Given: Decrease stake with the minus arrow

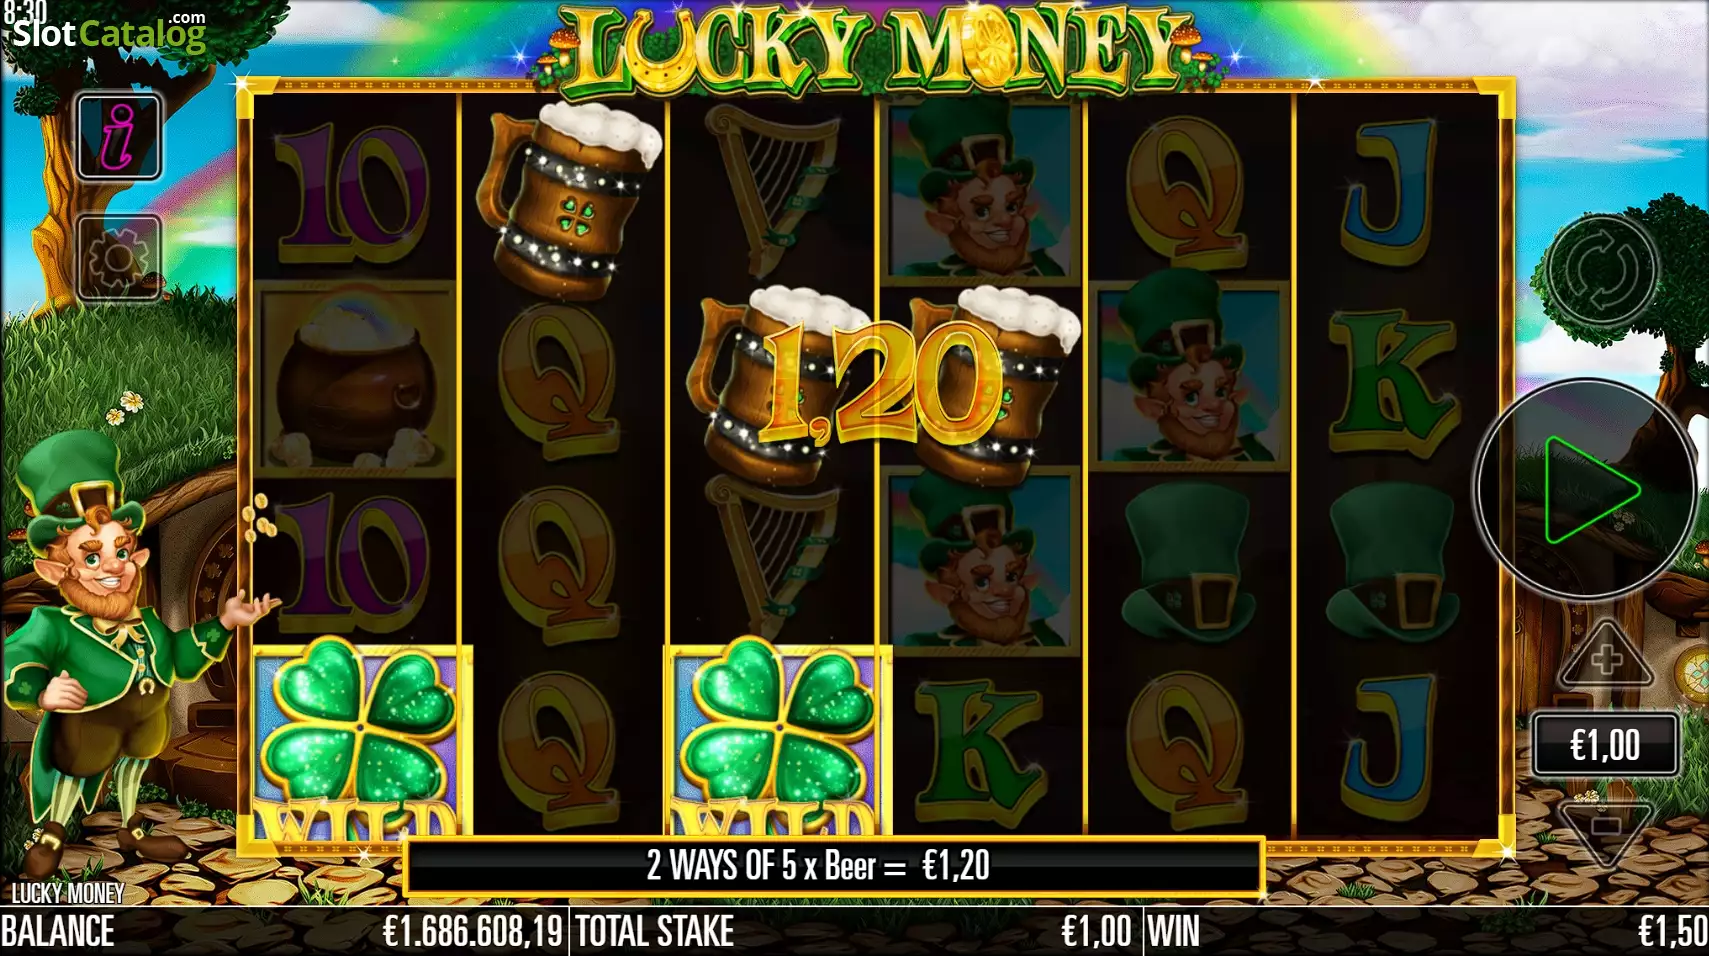Looking at the screenshot, I should [x=1606, y=828].
